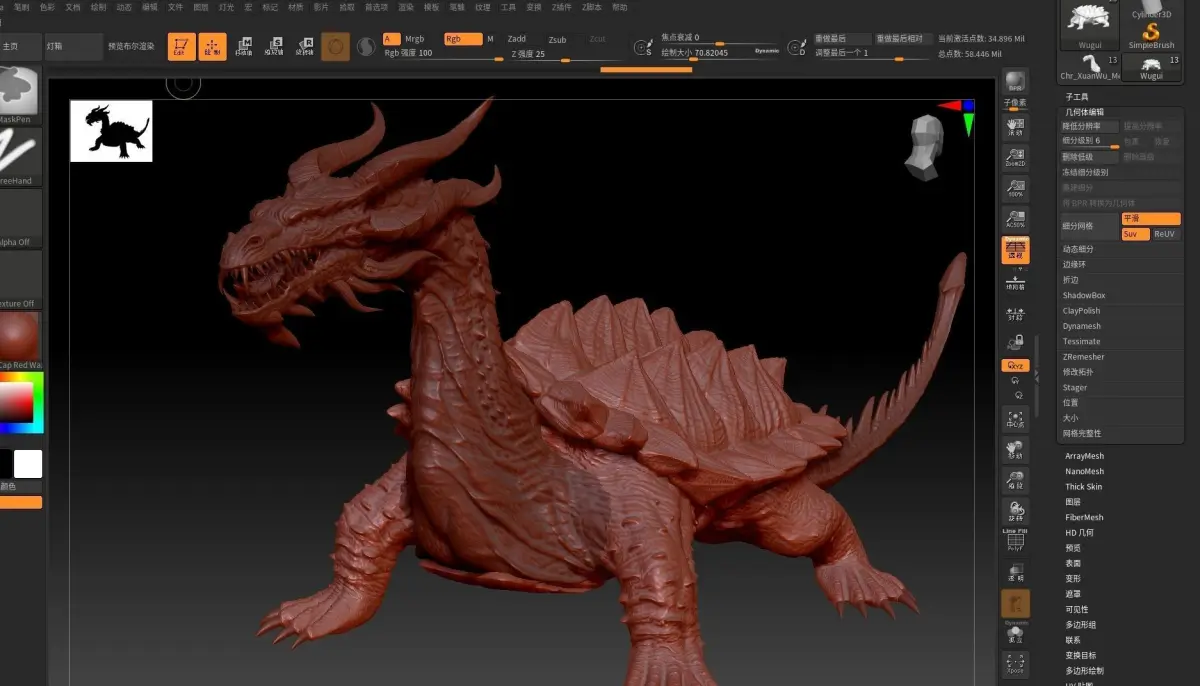Click the Zoom2D viewport icon
1200x686 pixels.
coord(1015,158)
